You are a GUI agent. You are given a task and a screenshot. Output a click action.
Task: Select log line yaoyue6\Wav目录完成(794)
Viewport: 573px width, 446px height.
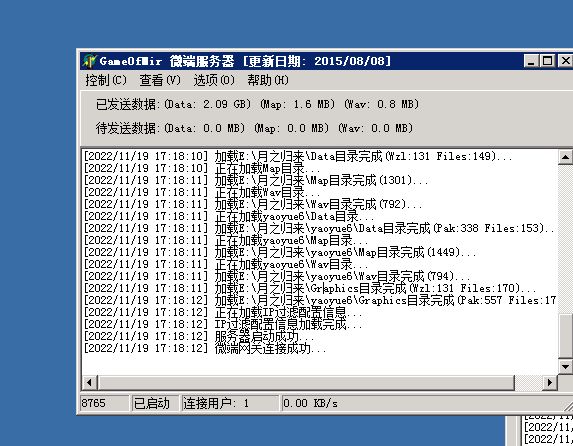click(277, 277)
